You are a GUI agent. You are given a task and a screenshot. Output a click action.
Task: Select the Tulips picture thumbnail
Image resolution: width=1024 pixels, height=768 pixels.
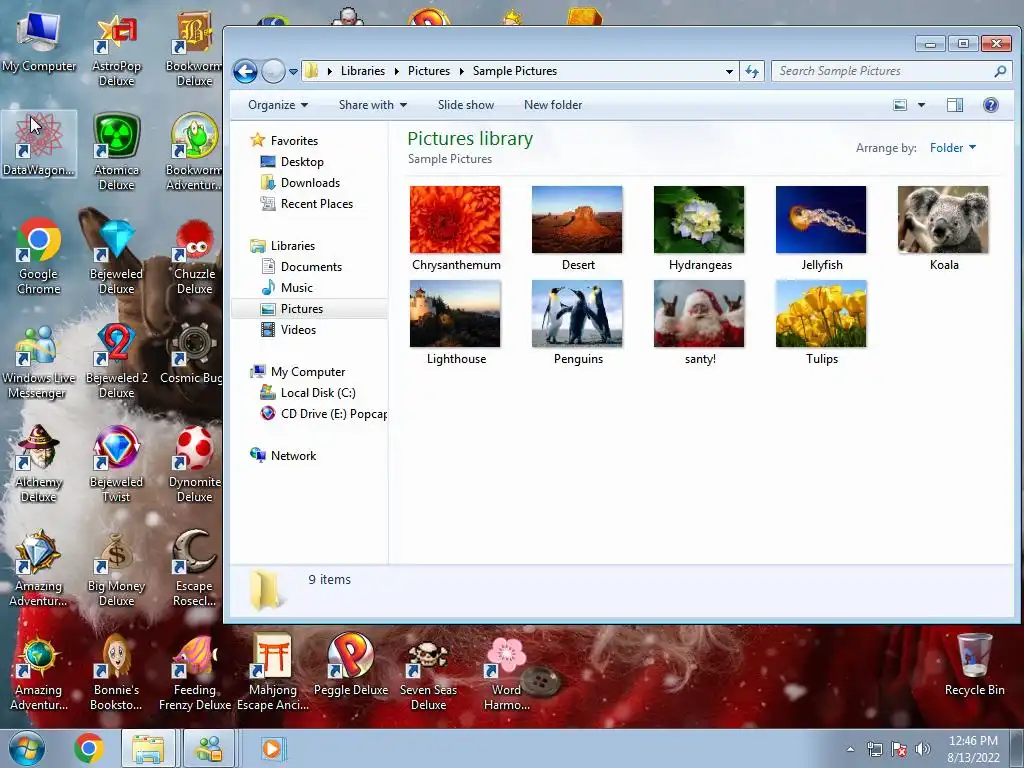coord(821,314)
